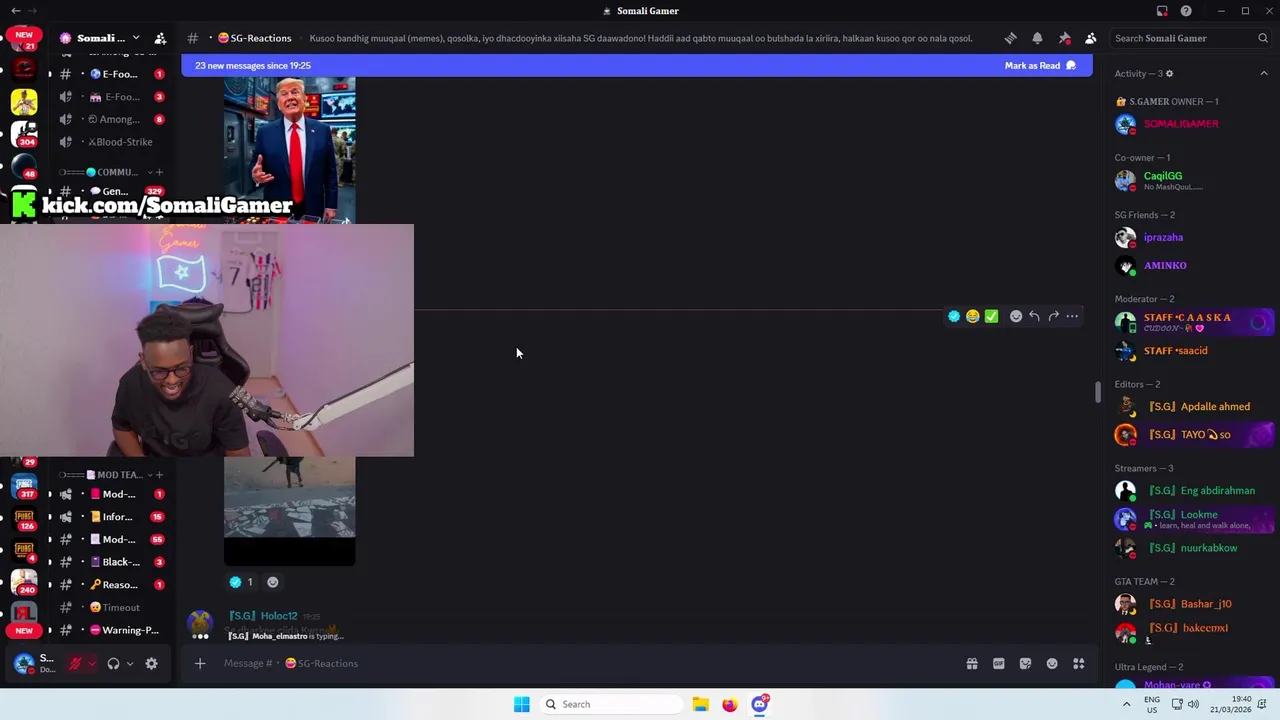The height and width of the screenshot is (720, 1280).
Task: Add the laughing emoji quick reaction
Action: click(972, 316)
